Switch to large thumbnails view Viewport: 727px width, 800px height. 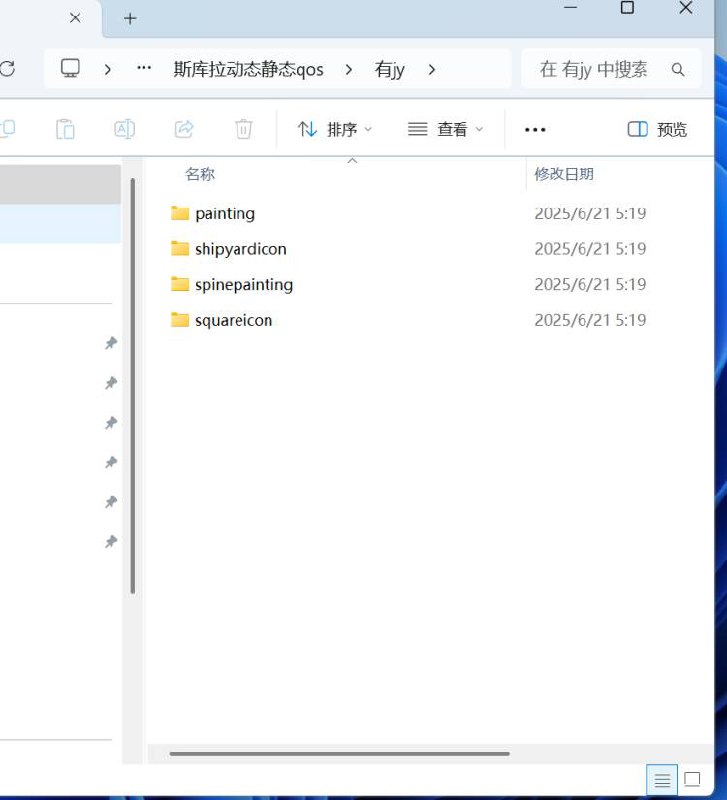pos(692,780)
